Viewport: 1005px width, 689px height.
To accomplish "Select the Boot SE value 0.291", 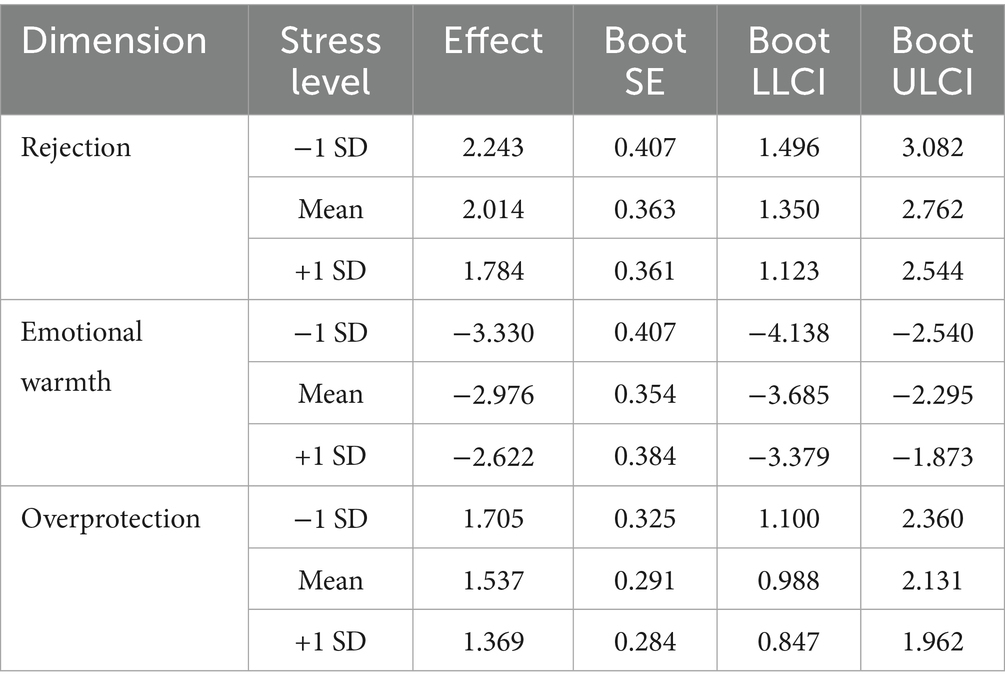I will click(645, 581).
